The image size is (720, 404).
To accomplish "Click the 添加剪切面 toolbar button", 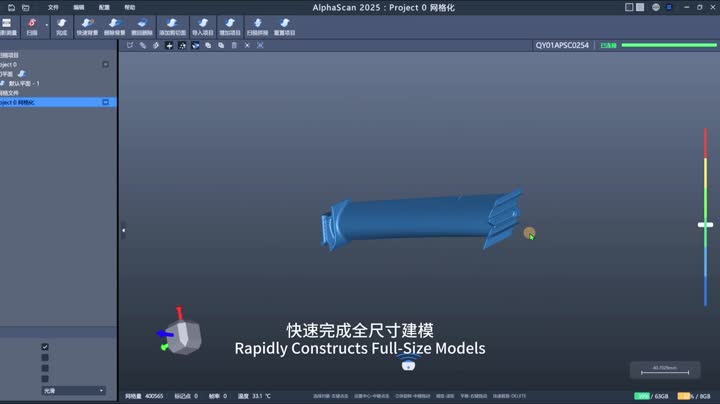I will (x=172, y=27).
